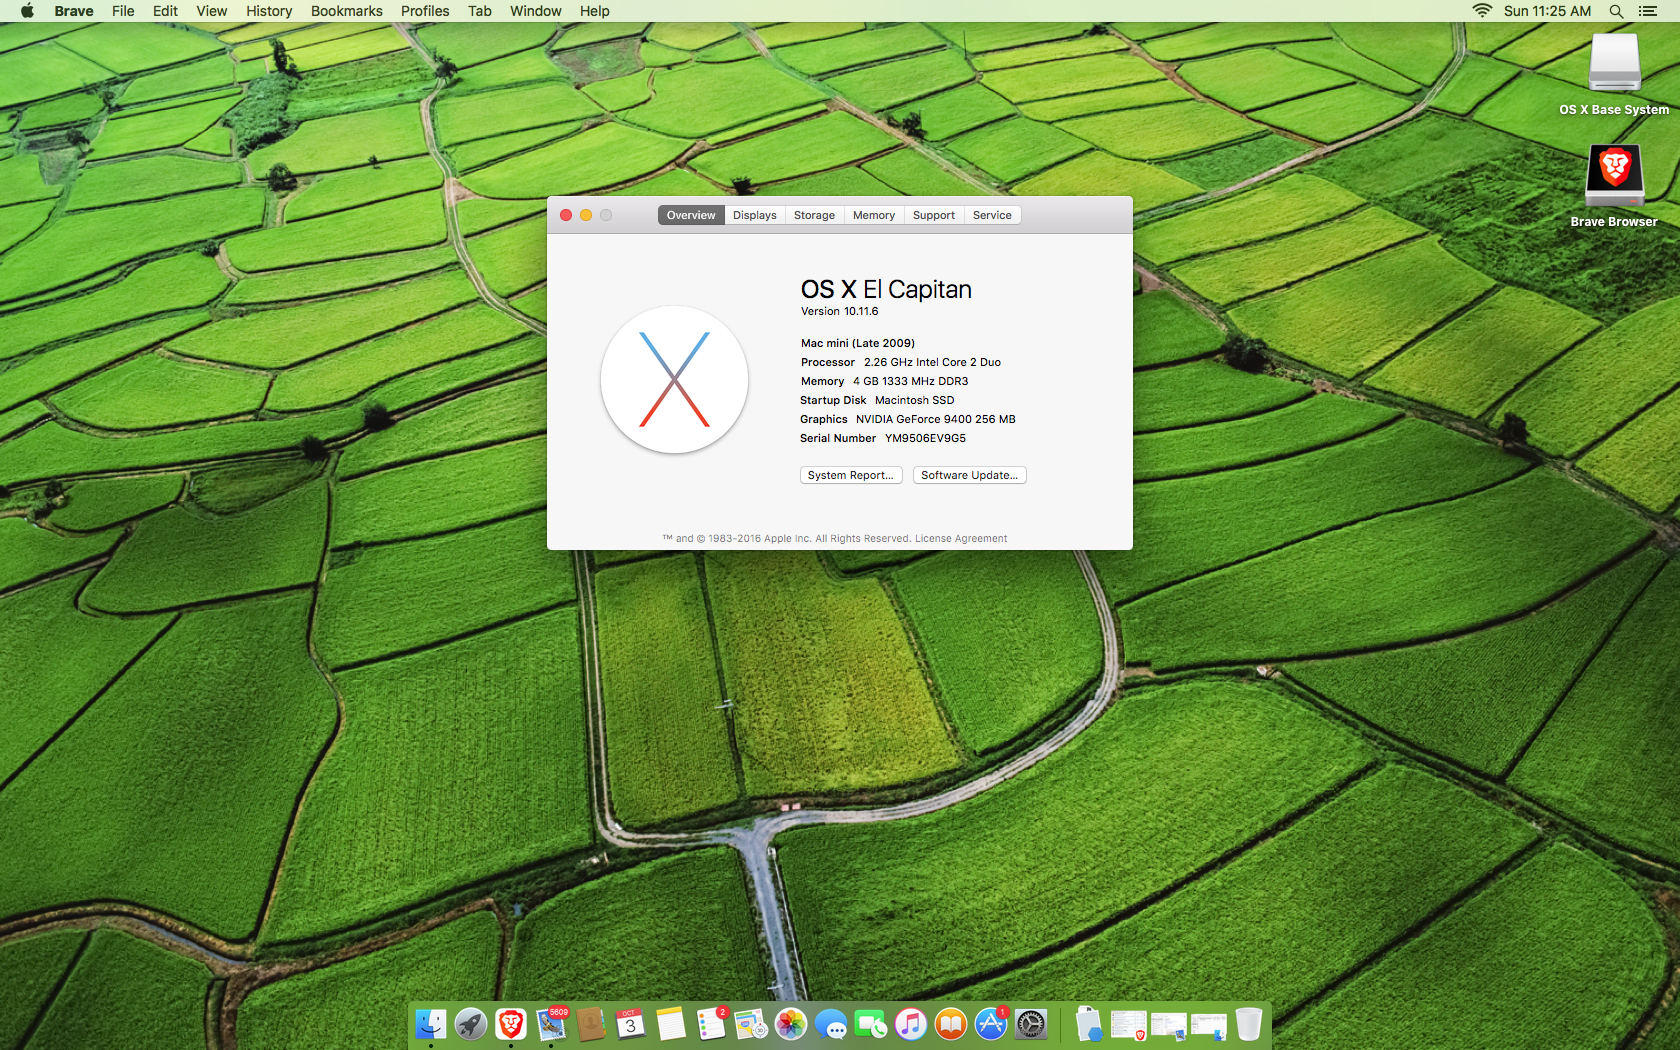Open System Preferences gear in dock
The width and height of the screenshot is (1680, 1050).
[1031, 1024]
